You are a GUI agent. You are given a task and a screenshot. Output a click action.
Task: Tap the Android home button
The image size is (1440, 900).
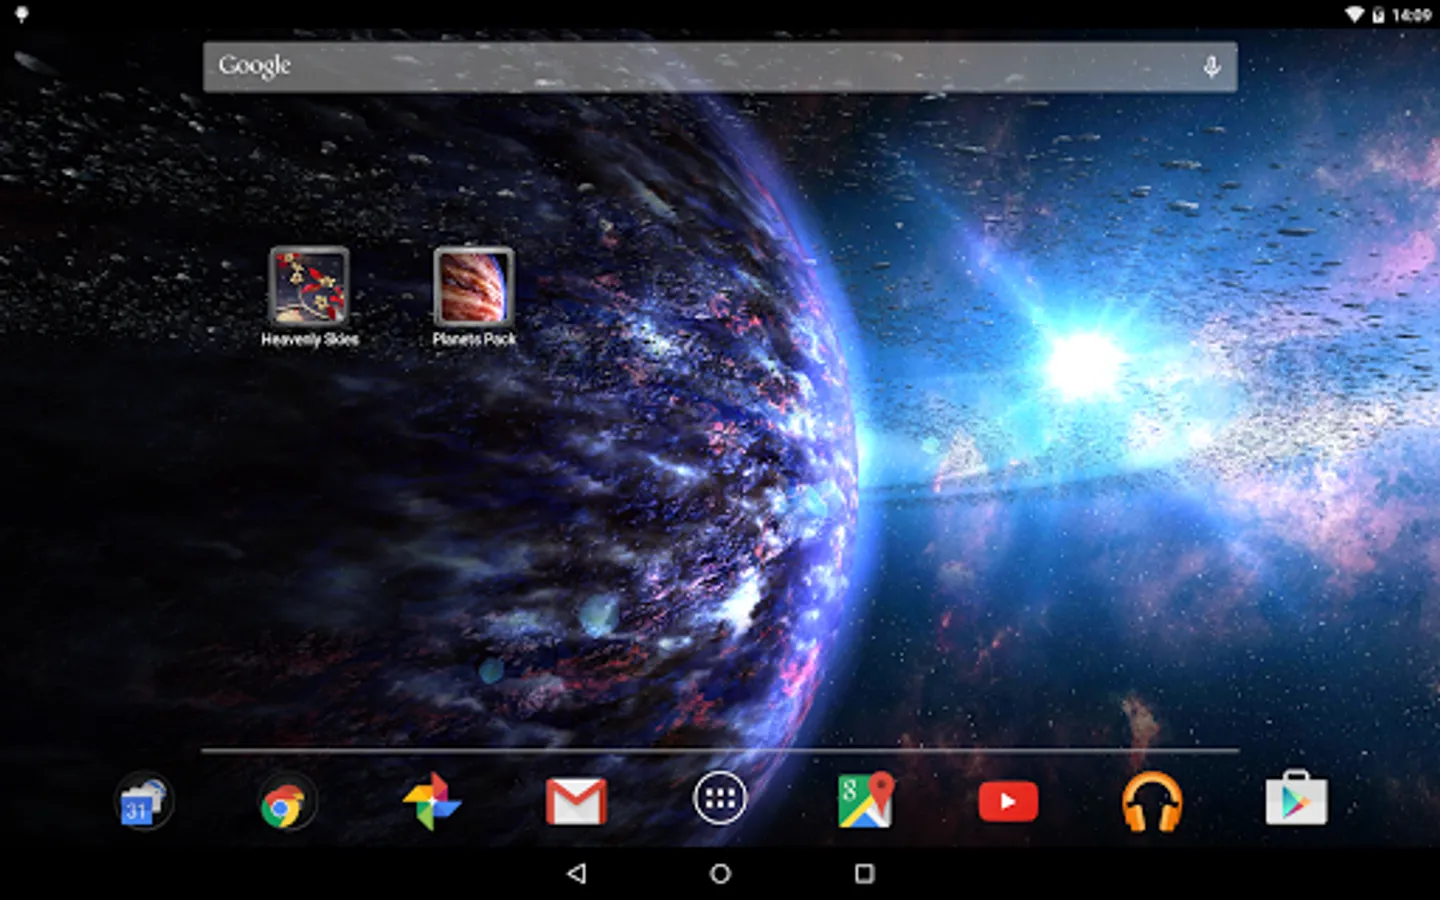coord(720,874)
